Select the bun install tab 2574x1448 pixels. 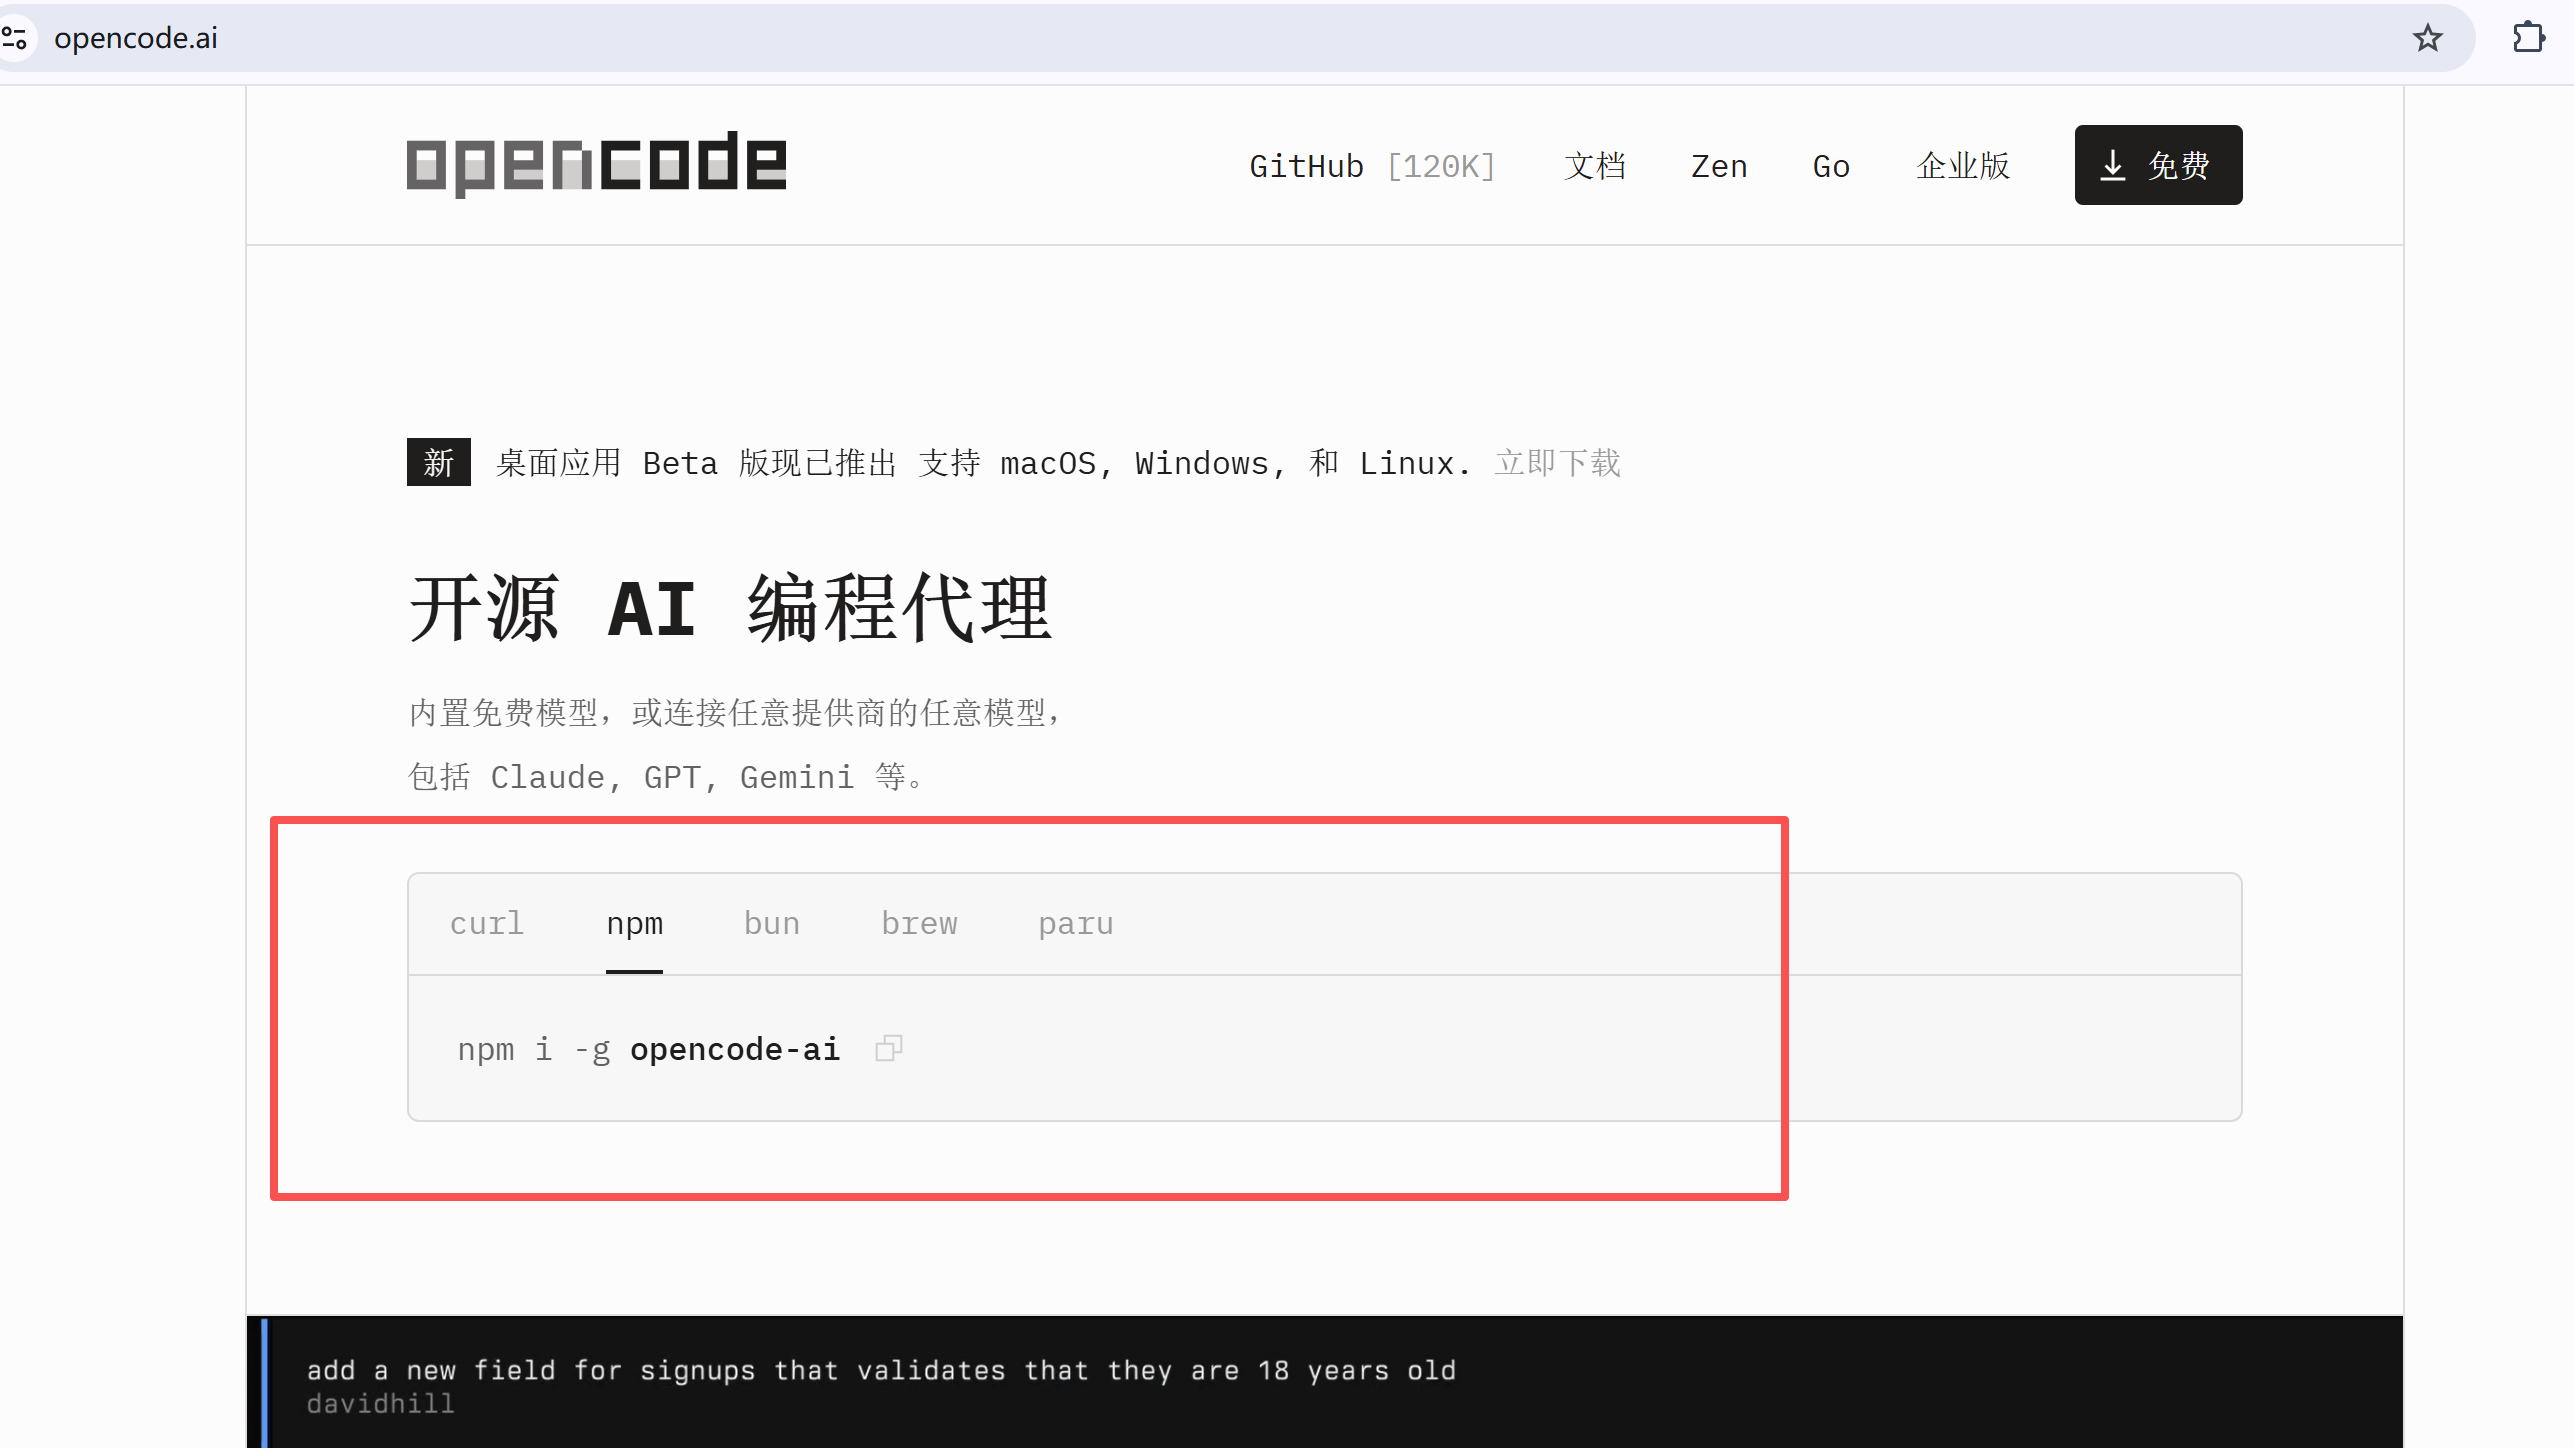click(x=771, y=923)
